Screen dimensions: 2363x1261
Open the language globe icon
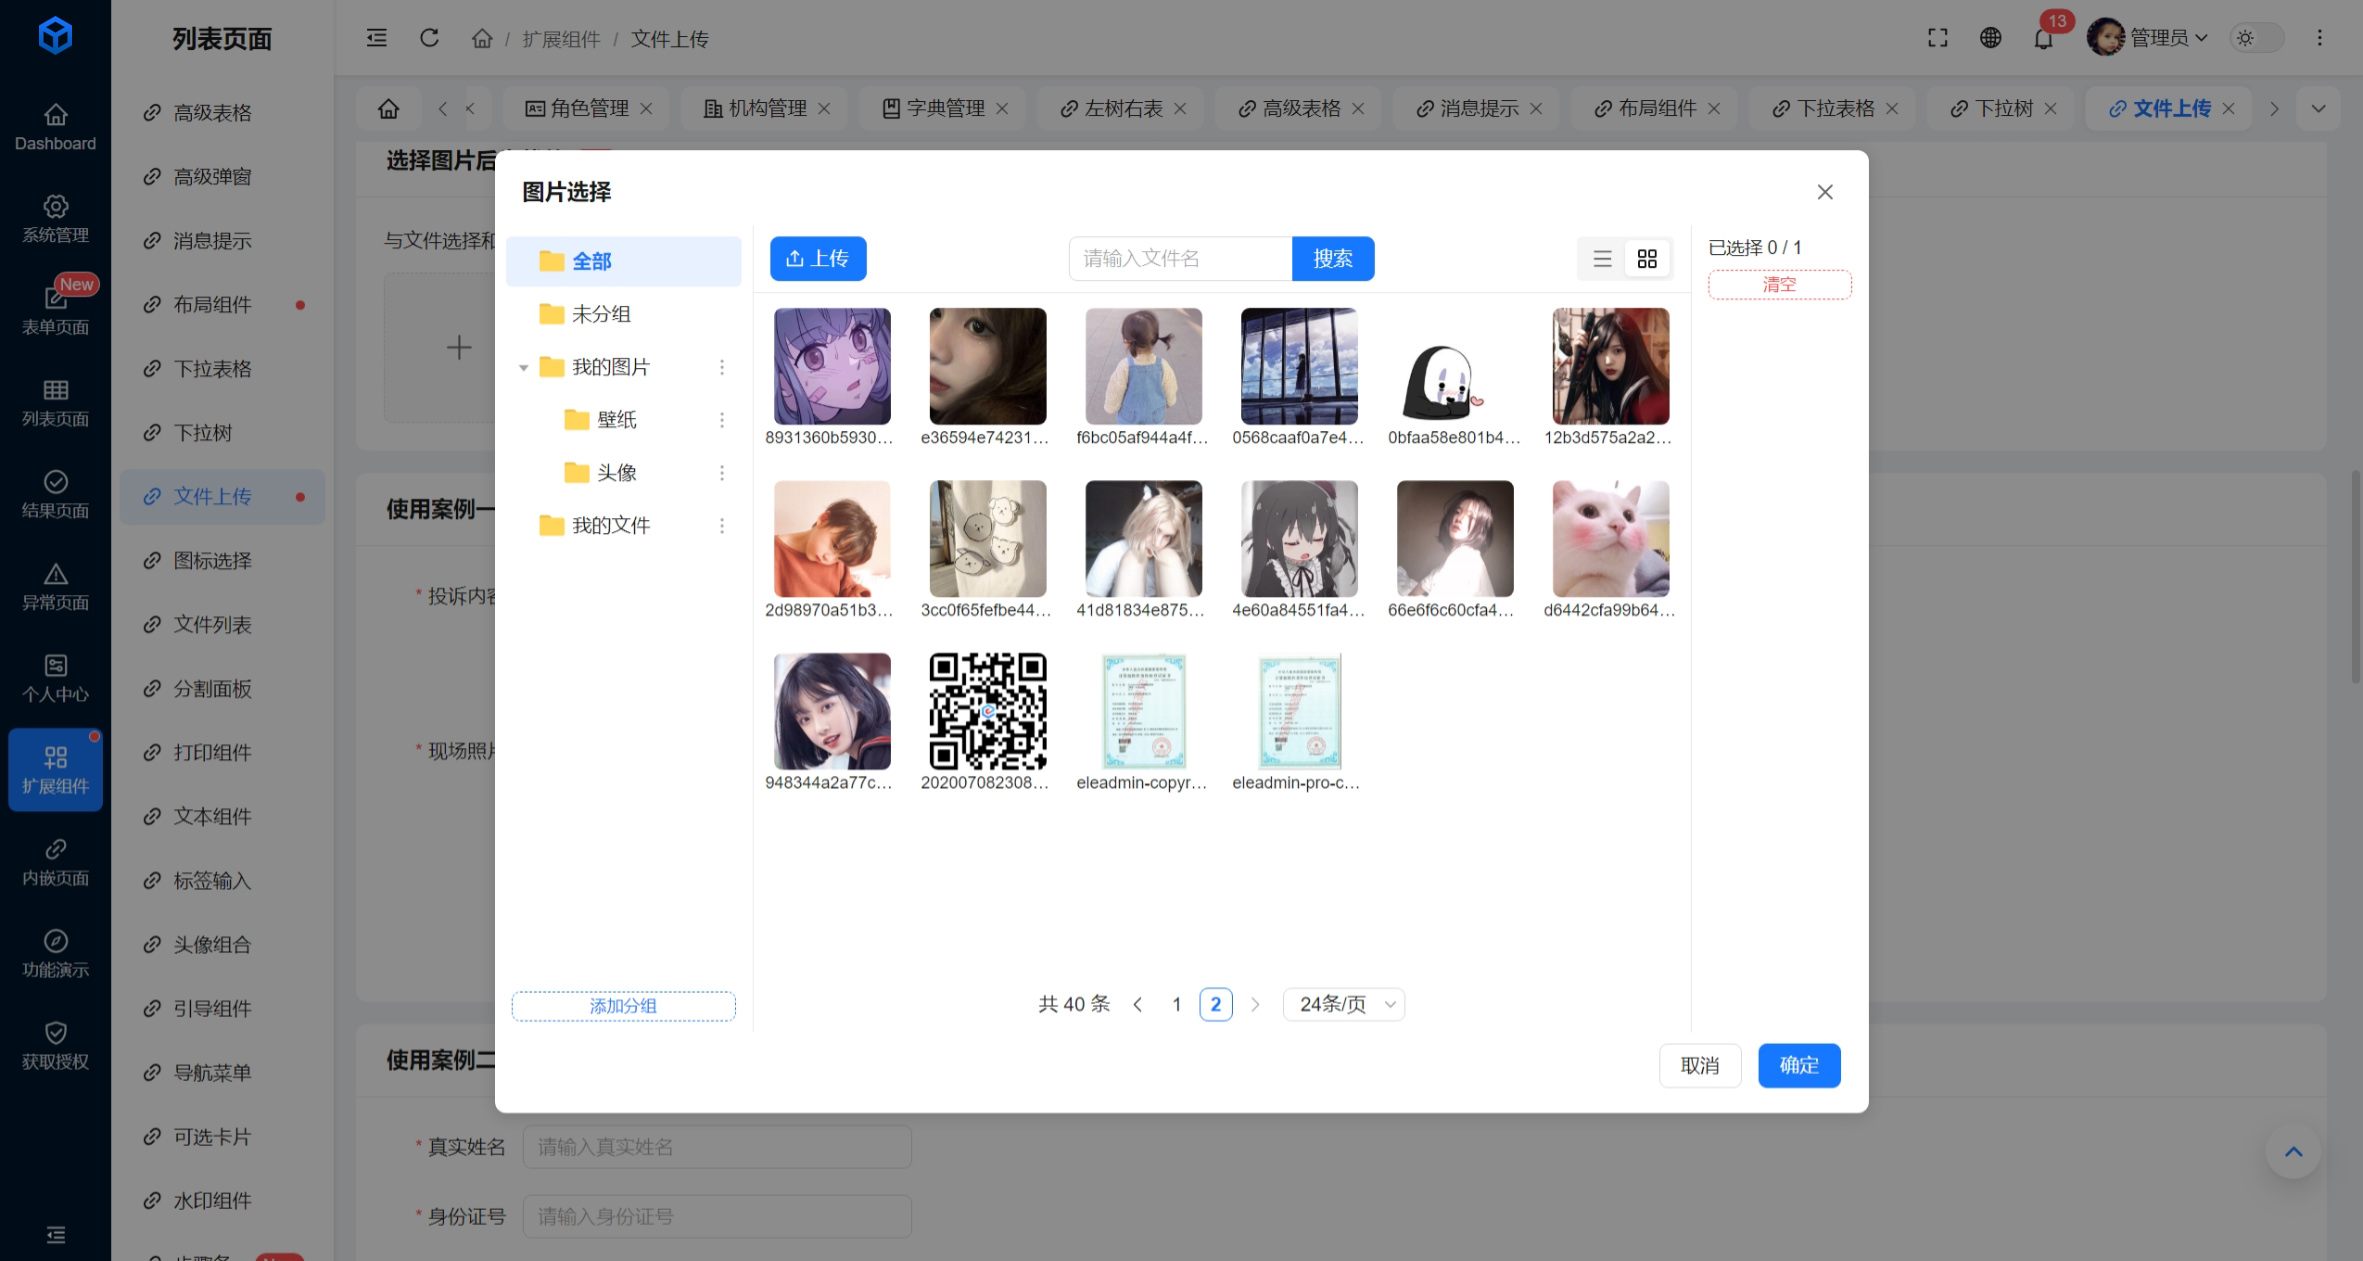(1990, 38)
